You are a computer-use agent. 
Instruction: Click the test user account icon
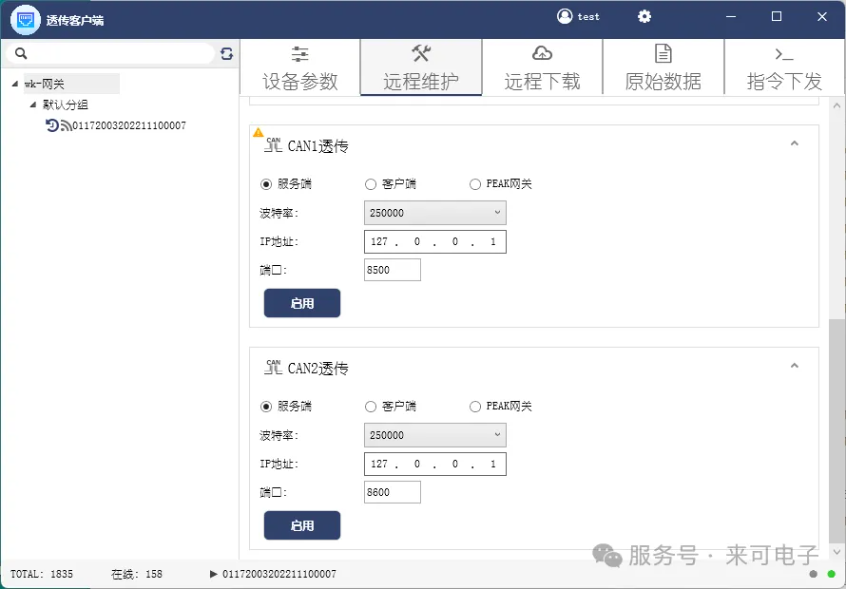coord(564,16)
